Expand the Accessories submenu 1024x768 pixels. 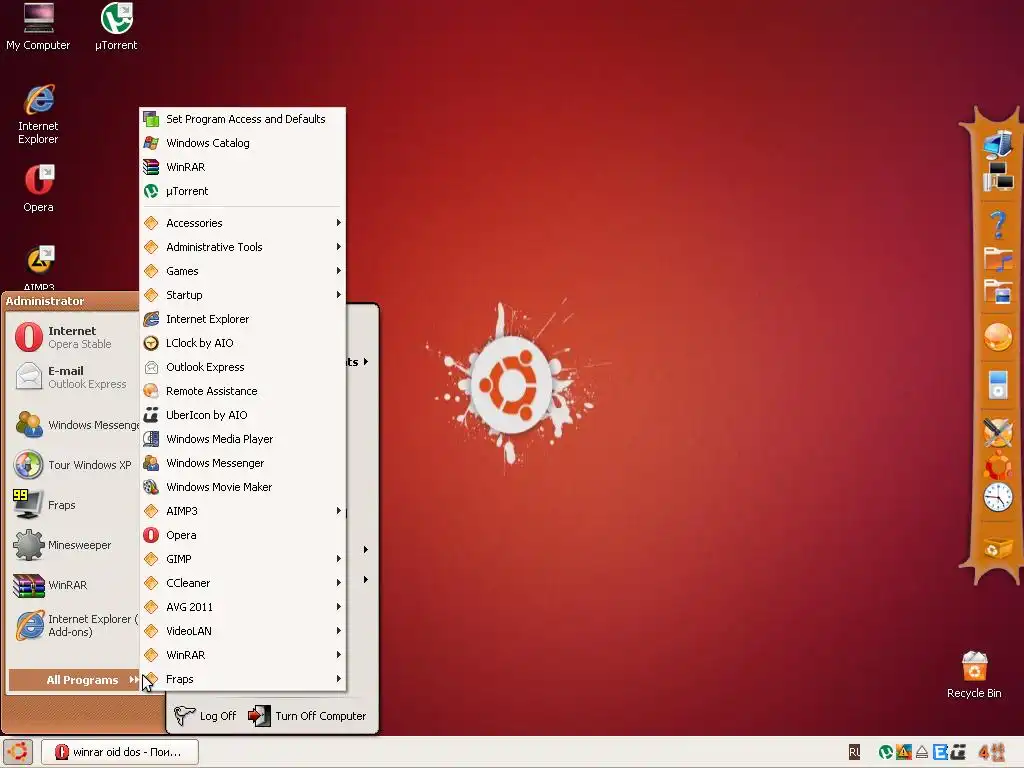(x=242, y=223)
